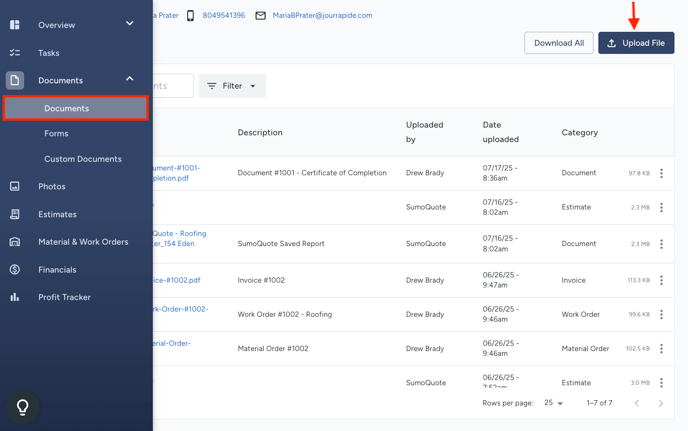The height and width of the screenshot is (431, 688).
Task: Open options menu for Certificate of Completion row
Action: (661, 173)
